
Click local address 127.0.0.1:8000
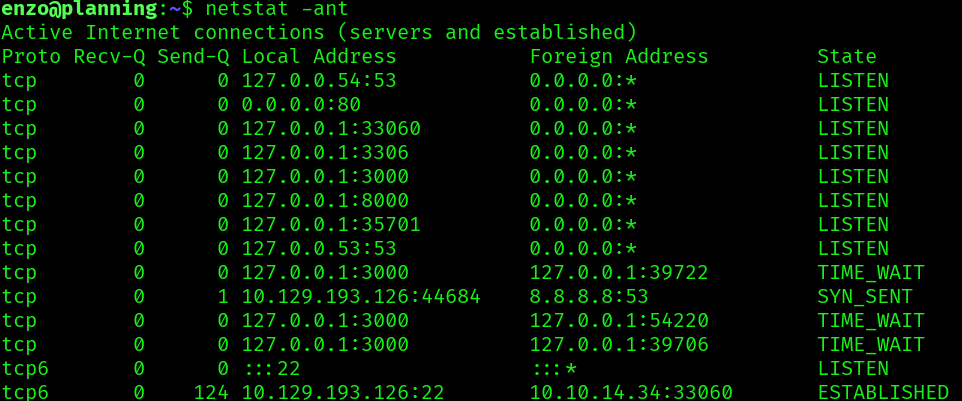325,201
